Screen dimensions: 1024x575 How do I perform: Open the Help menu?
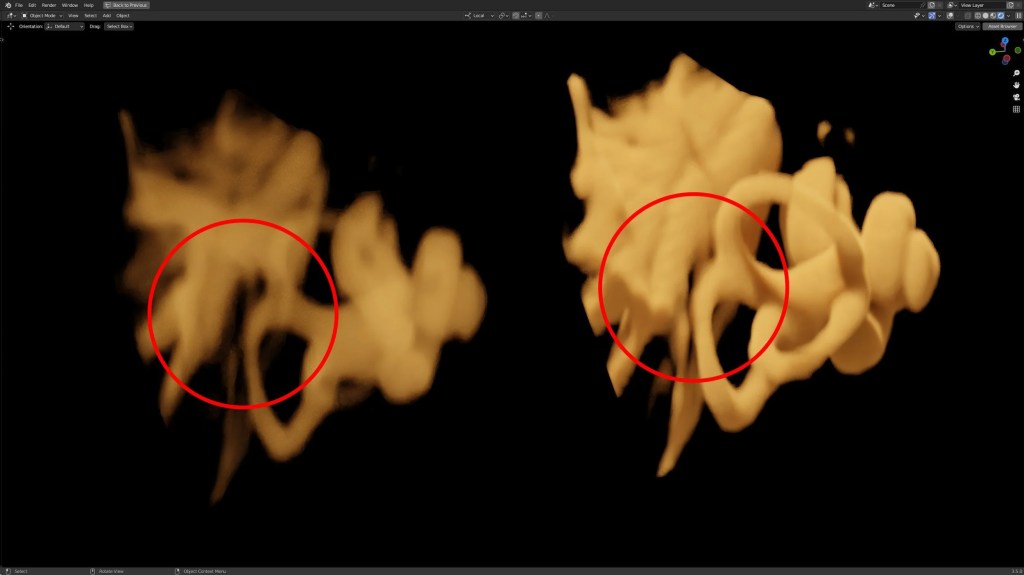tap(89, 5)
